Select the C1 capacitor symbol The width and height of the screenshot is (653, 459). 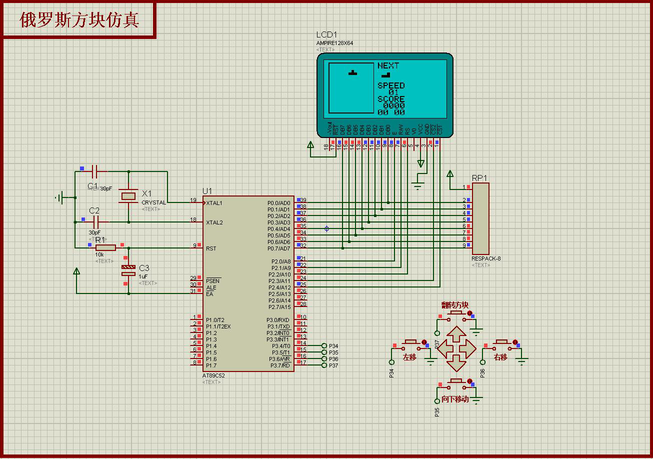point(94,171)
